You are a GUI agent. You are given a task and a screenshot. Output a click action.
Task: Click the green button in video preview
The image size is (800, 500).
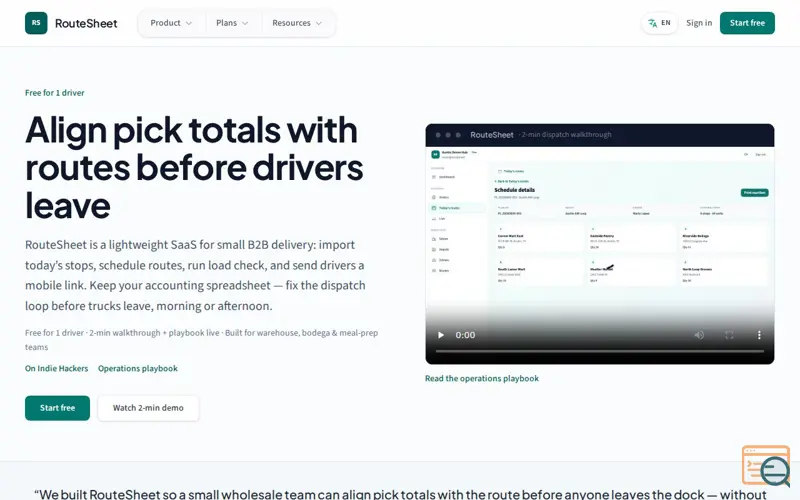click(754, 192)
